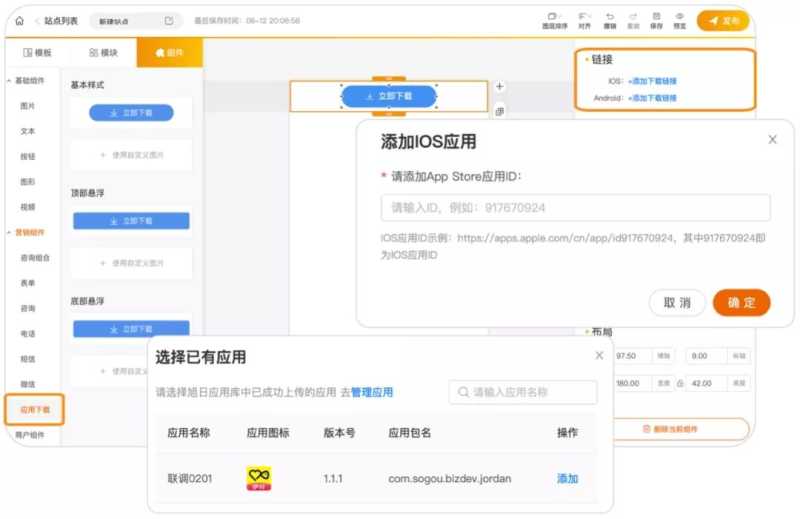Click the 联调0201 app icon thumbnail
Screen dimensions: 800x519
(x=259, y=478)
